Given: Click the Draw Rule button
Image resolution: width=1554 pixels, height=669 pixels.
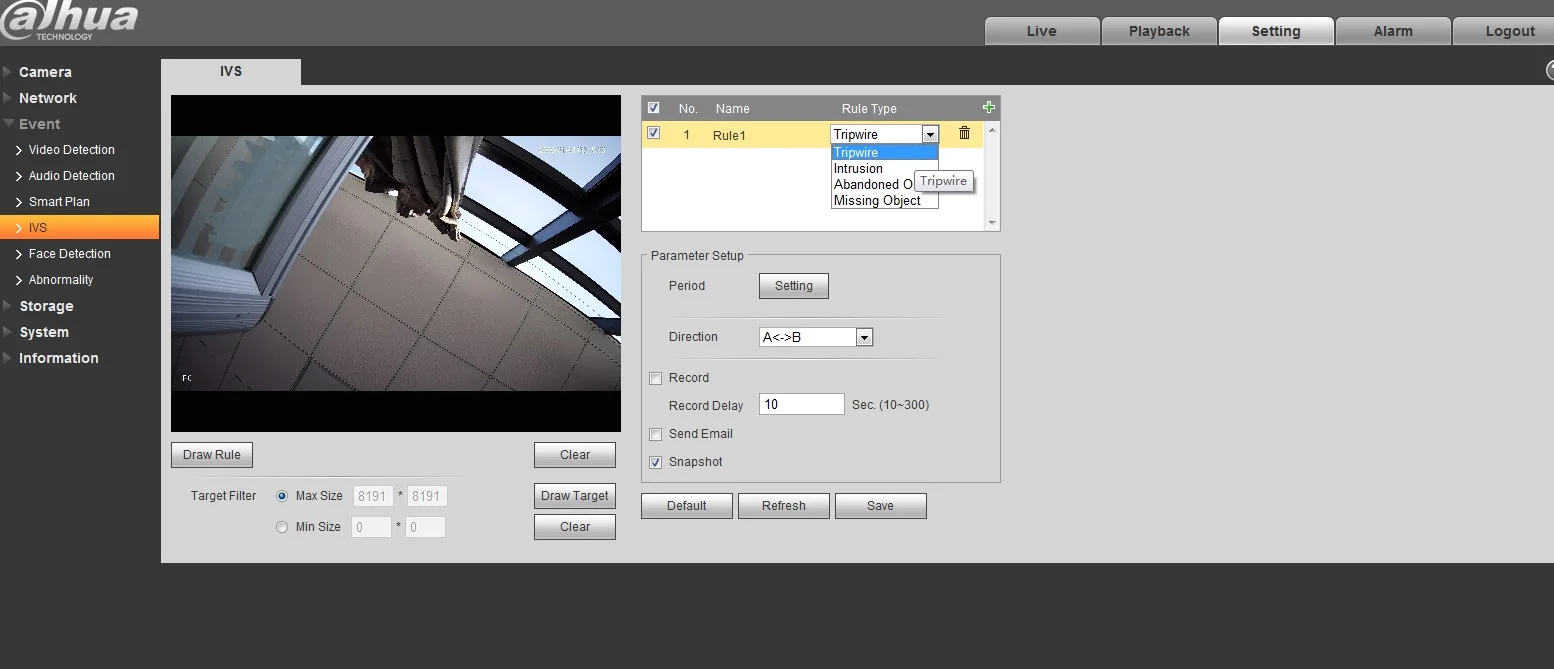Looking at the screenshot, I should click(x=212, y=455).
